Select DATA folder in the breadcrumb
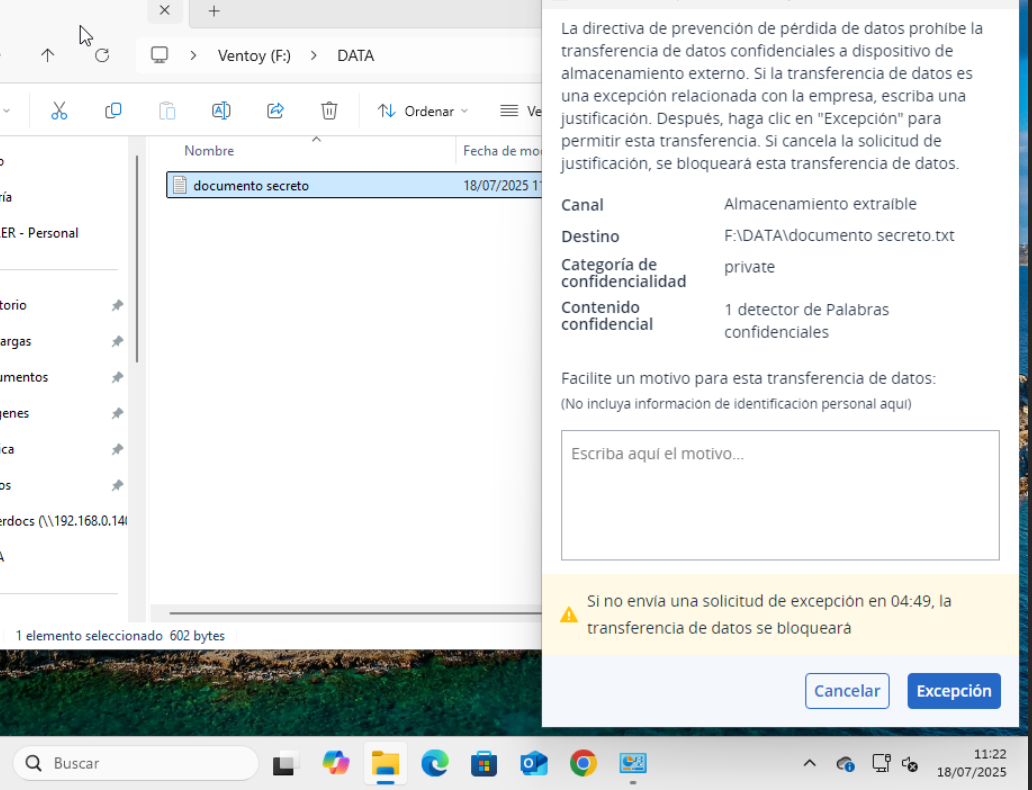 coord(355,55)
